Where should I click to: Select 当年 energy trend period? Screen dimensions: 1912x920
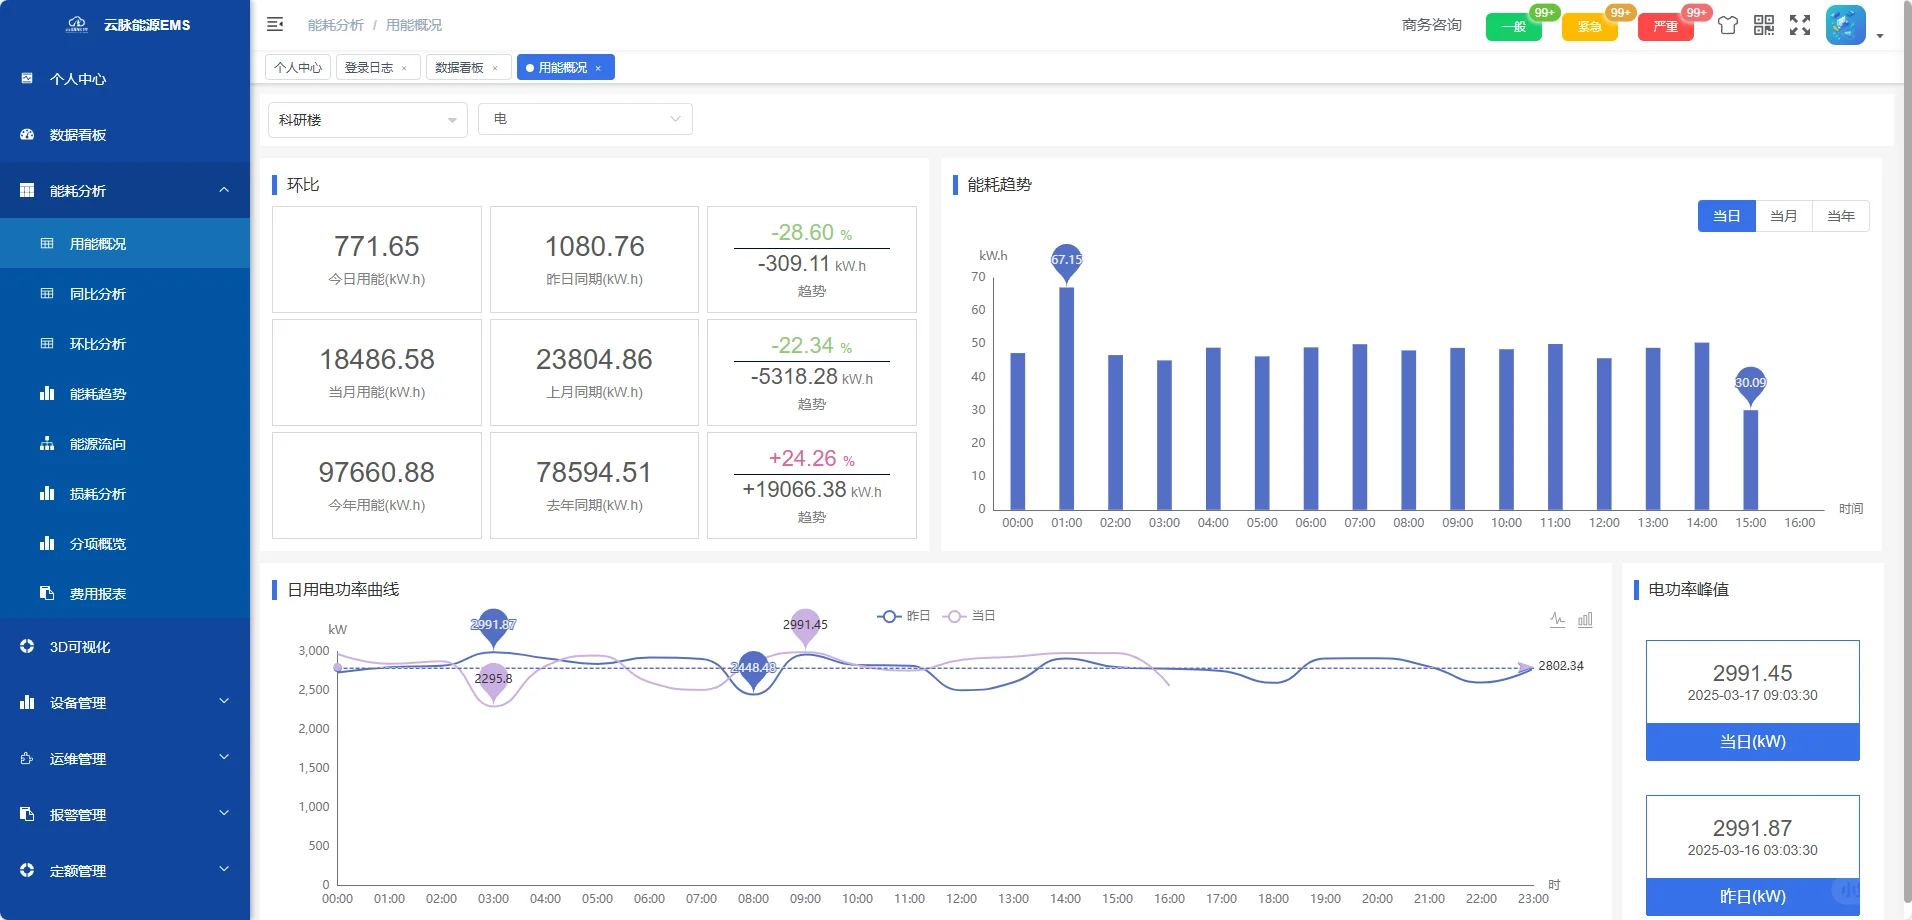(x=1841, y=216)
